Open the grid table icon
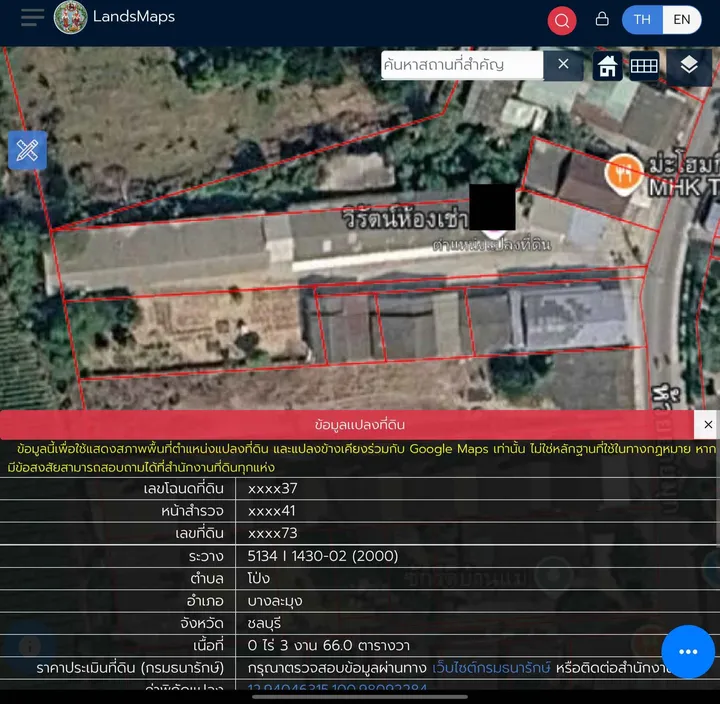The height and width of the screenshot is (704, 720). (x=644, y=66)
